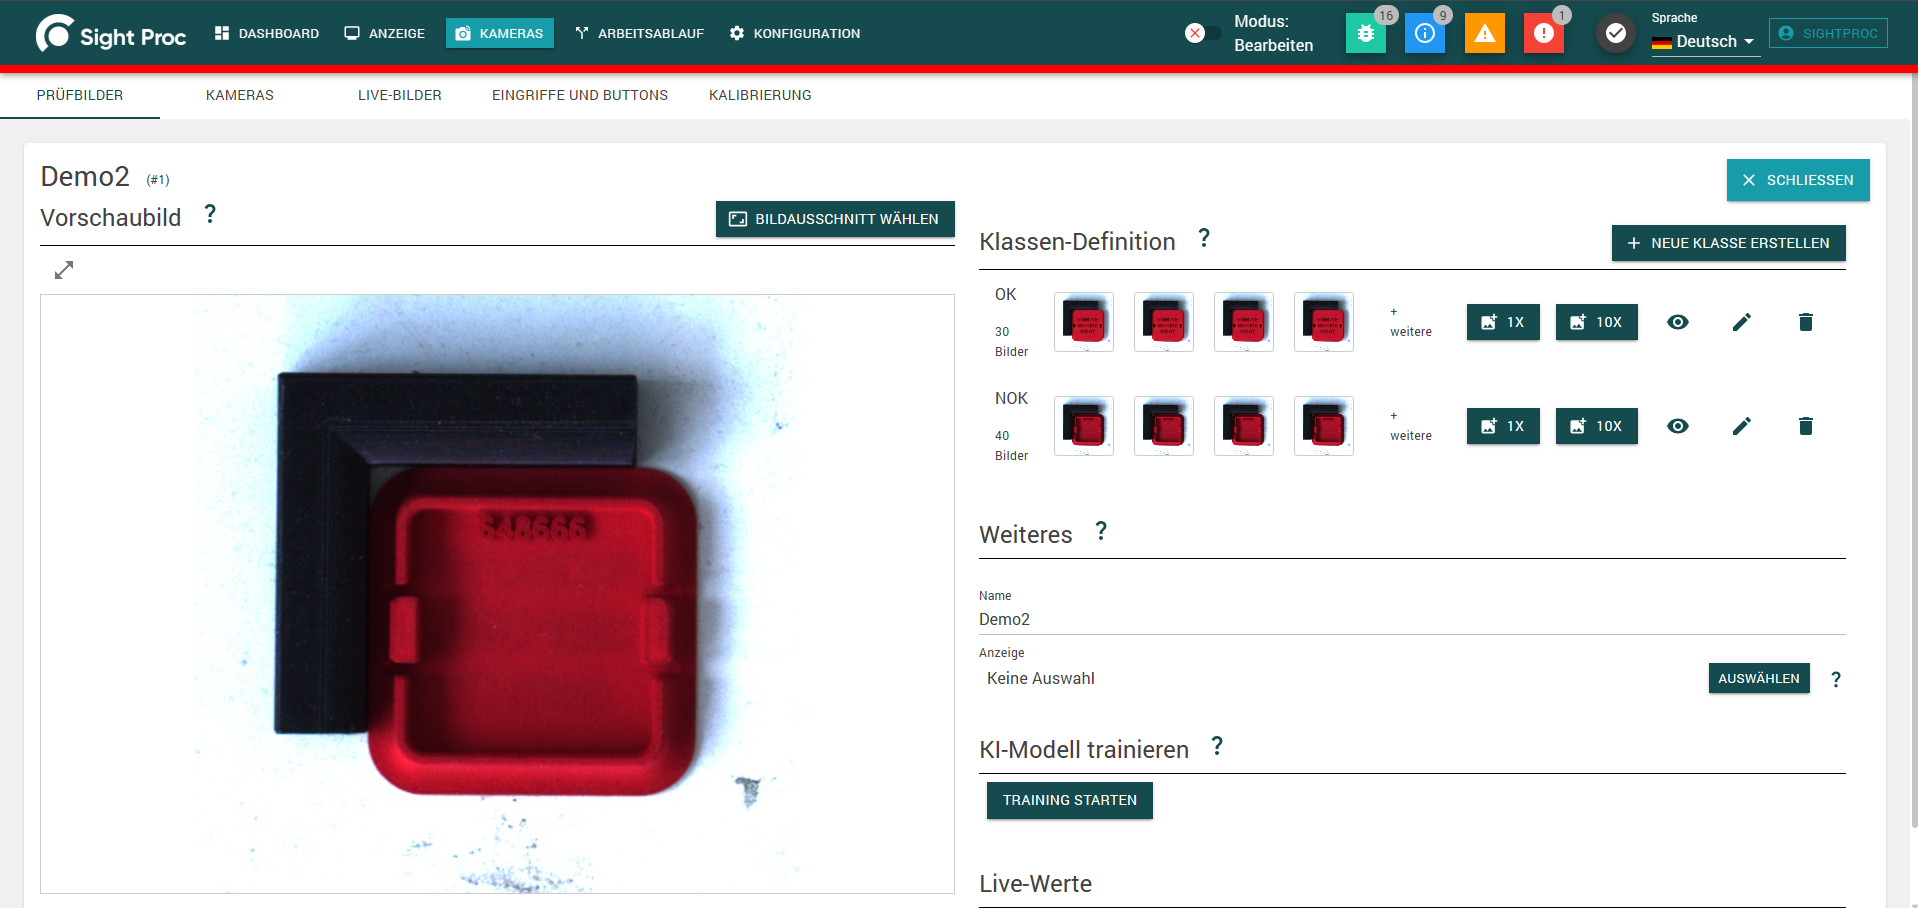Capture 10X images for NOK class
This screenshot has height=908, width=1918.
(1597, 426)
